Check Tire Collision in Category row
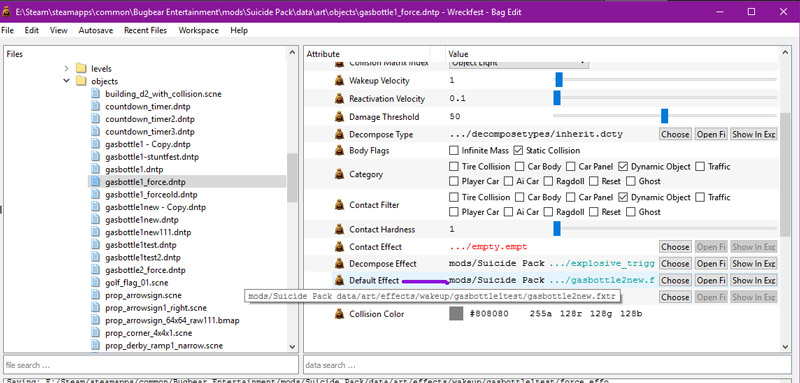Image resolution: width=800 pixels, height=383 pixels. point(454,166)
